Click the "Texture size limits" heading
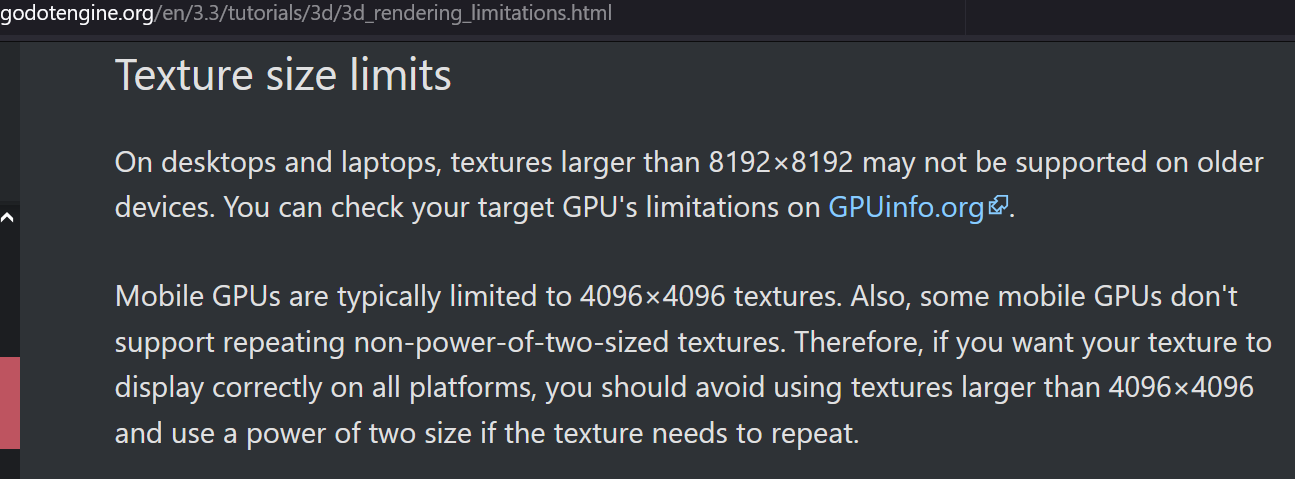Screen dimensions: 1295x479 (283, 75)
